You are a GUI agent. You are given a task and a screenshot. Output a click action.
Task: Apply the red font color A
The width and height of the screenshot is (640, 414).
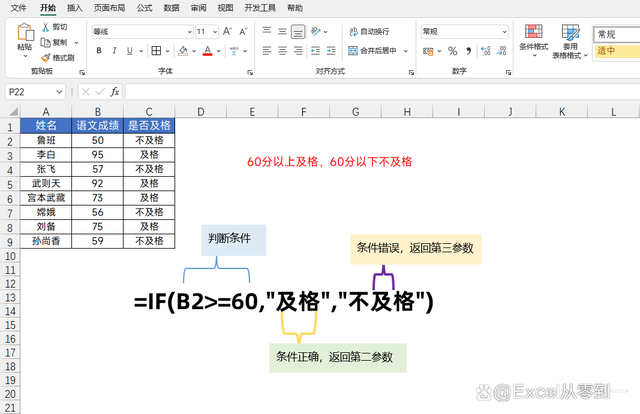pos(207,51)
